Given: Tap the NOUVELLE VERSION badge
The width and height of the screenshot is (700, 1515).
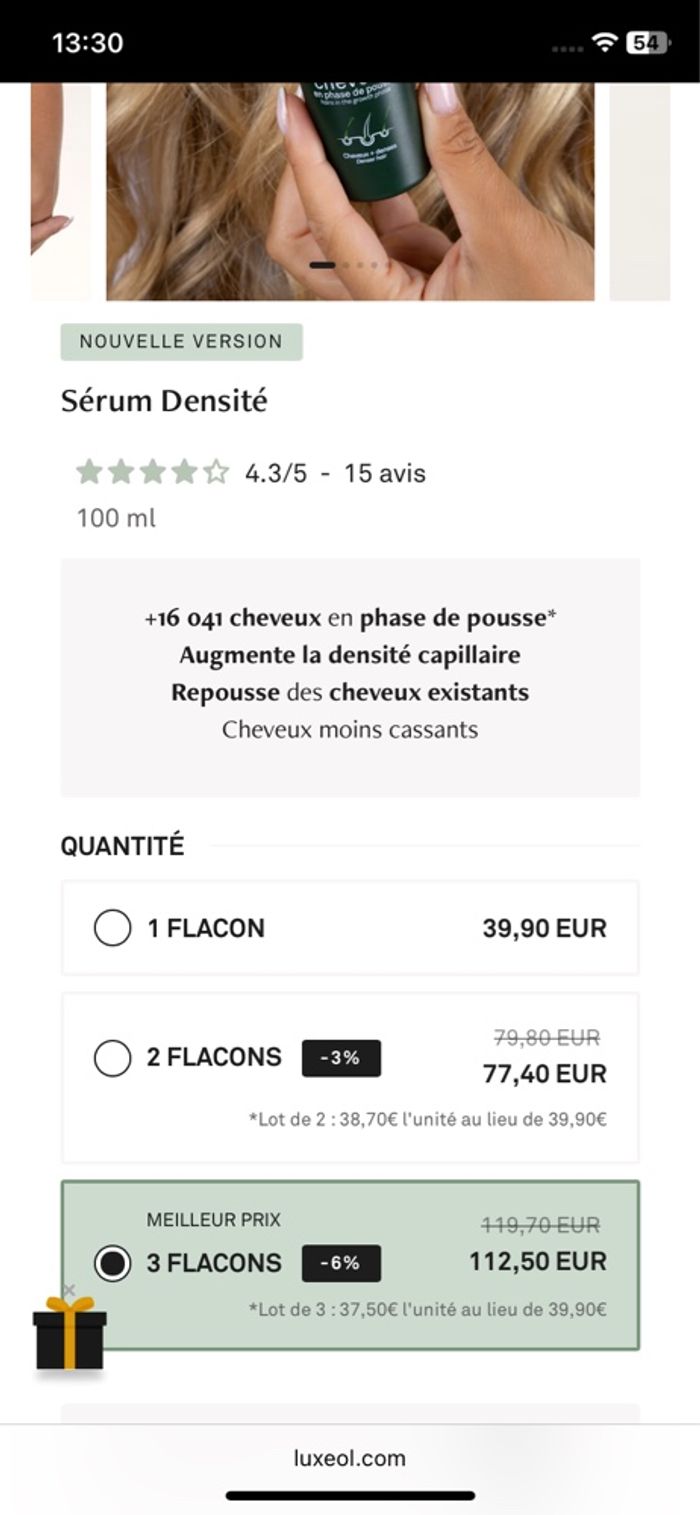Looking at the screenshot, I should [181, 341].
